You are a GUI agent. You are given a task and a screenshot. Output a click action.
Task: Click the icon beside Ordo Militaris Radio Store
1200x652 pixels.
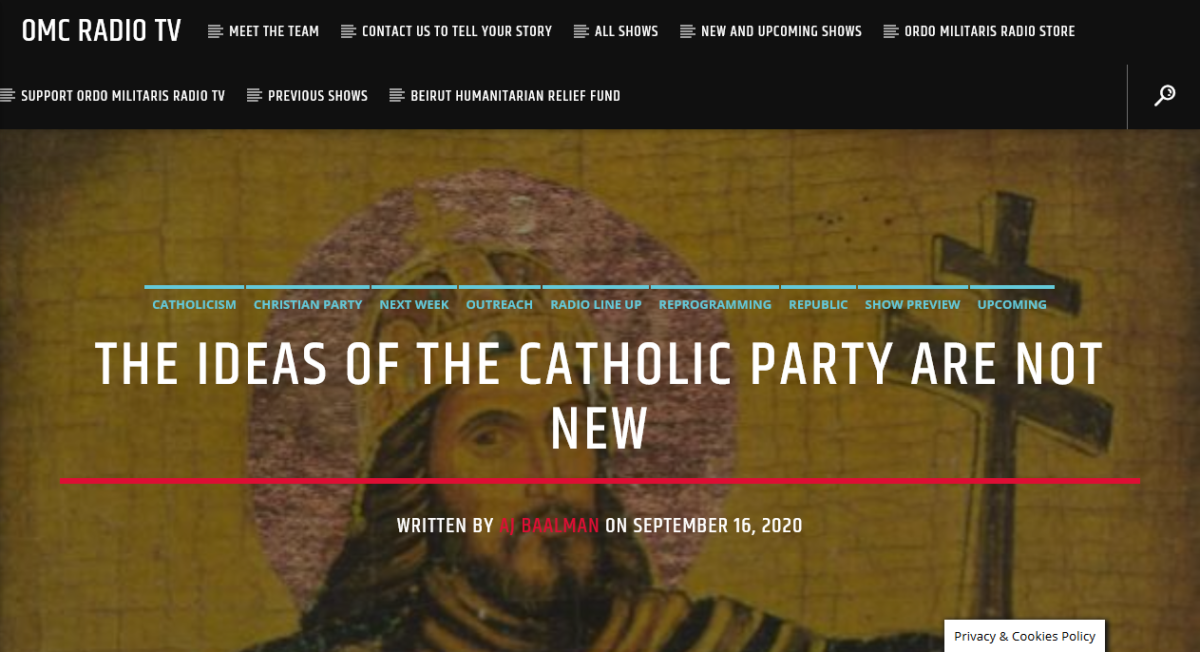[x=891, y=31]
